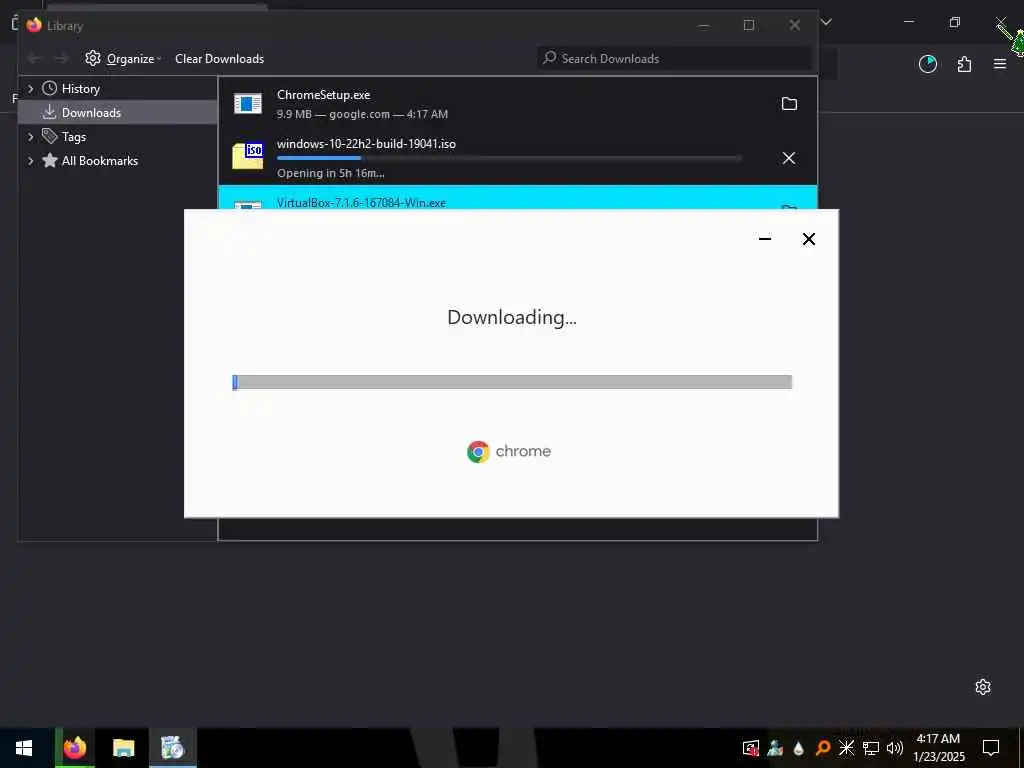Click the asterisk tray icon
This screenshot has width=1024, height=768.
846,748
